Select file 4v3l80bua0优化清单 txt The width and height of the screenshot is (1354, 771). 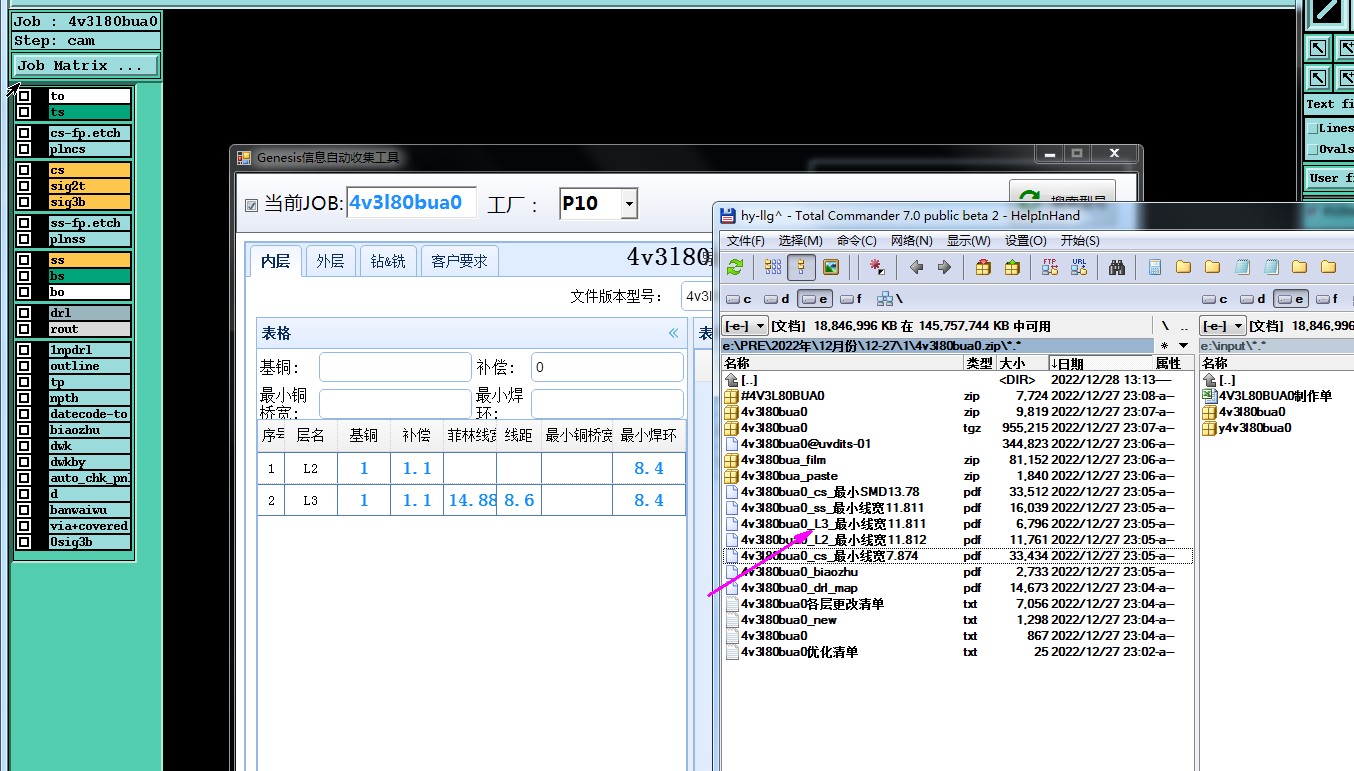coord(957,652)
